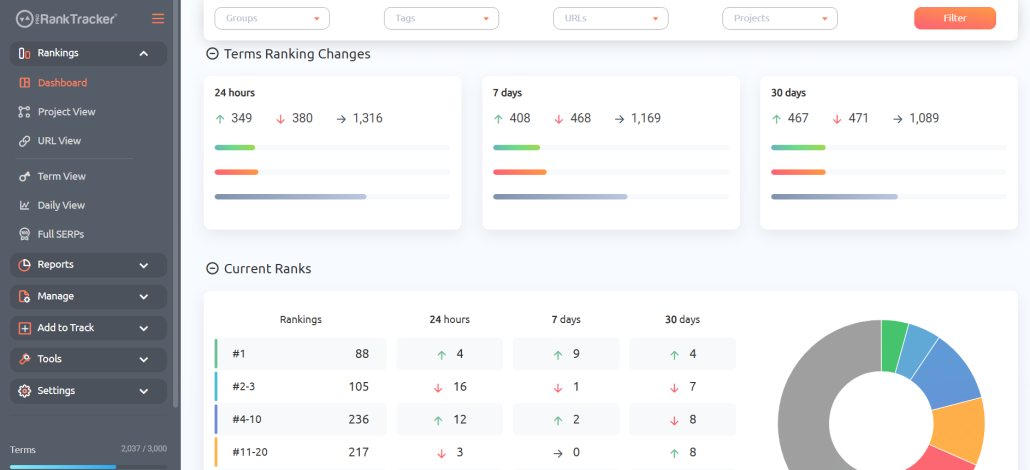Click the green up arrow beside 349
This screenshot has height=470, width=1030.
point(219,119)
